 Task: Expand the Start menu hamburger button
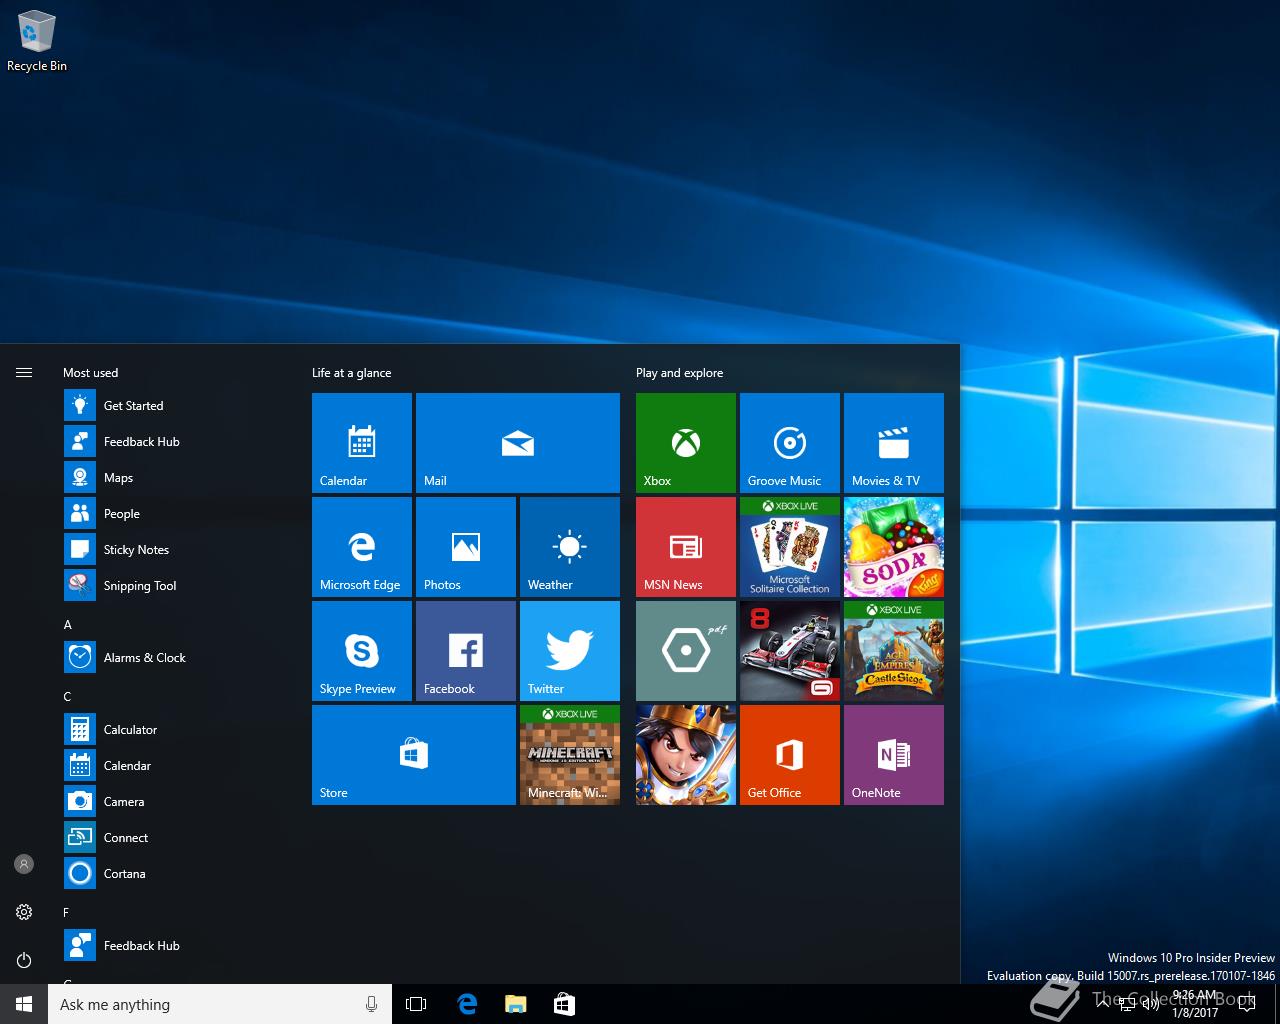point(24,373)
